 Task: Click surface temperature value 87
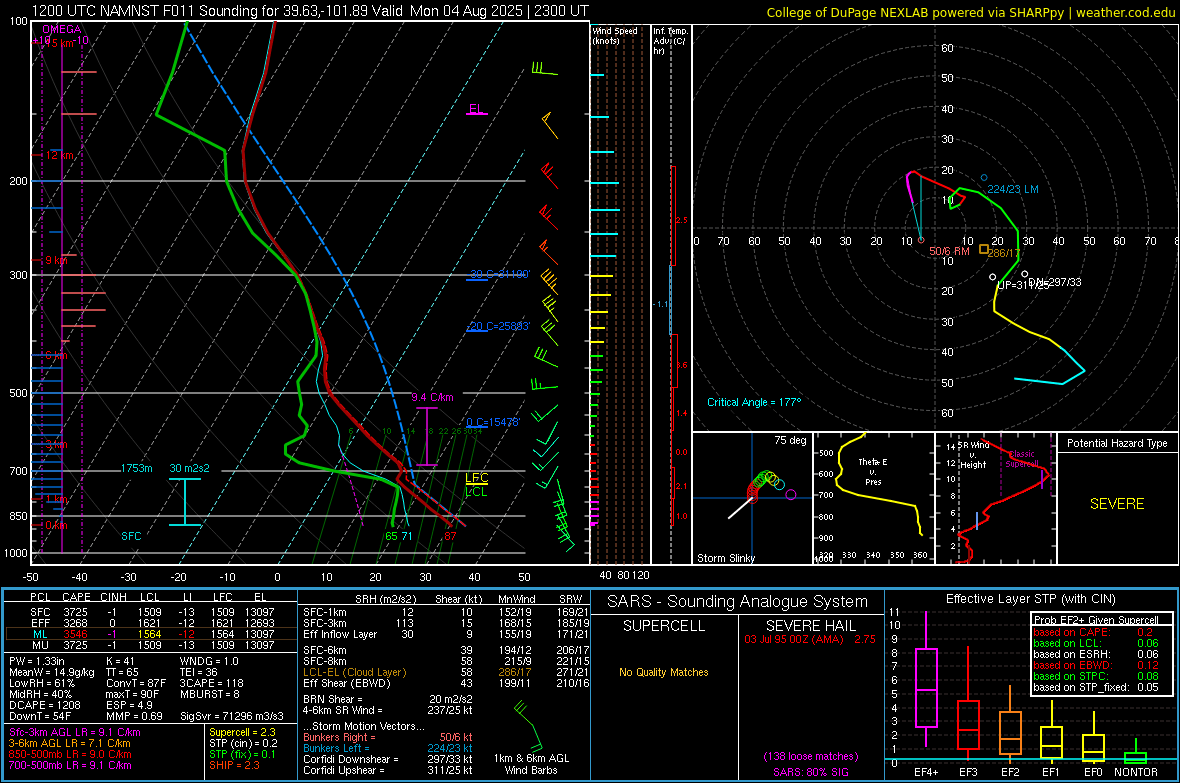click(450, 536)
